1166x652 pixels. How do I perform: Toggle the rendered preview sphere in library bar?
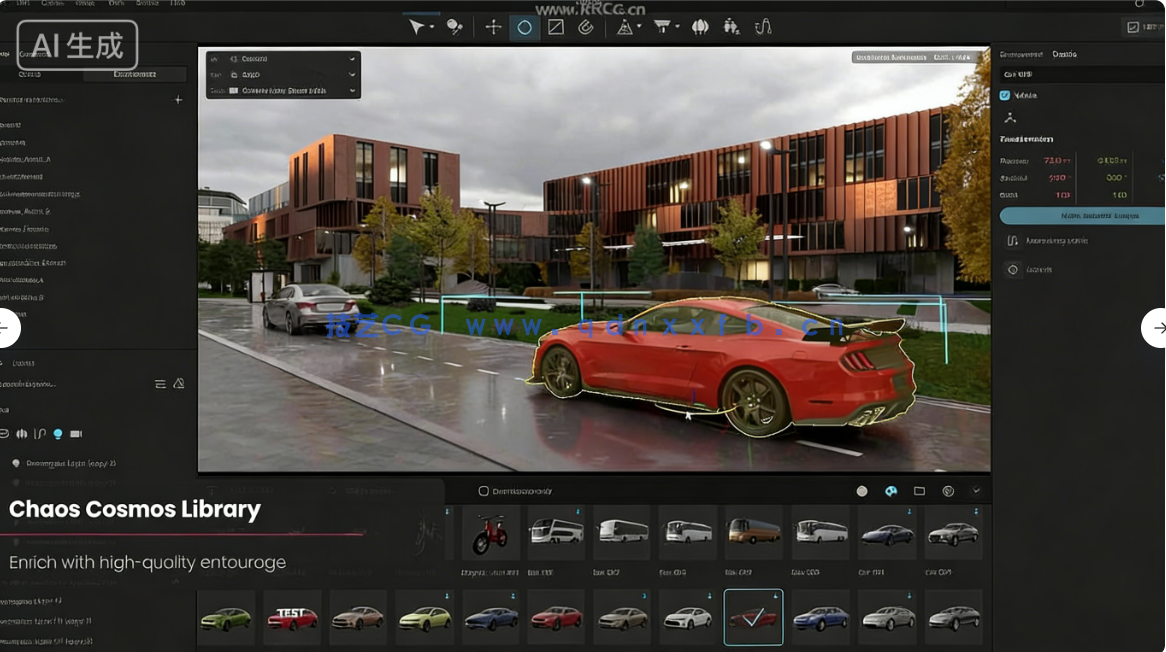861,491
